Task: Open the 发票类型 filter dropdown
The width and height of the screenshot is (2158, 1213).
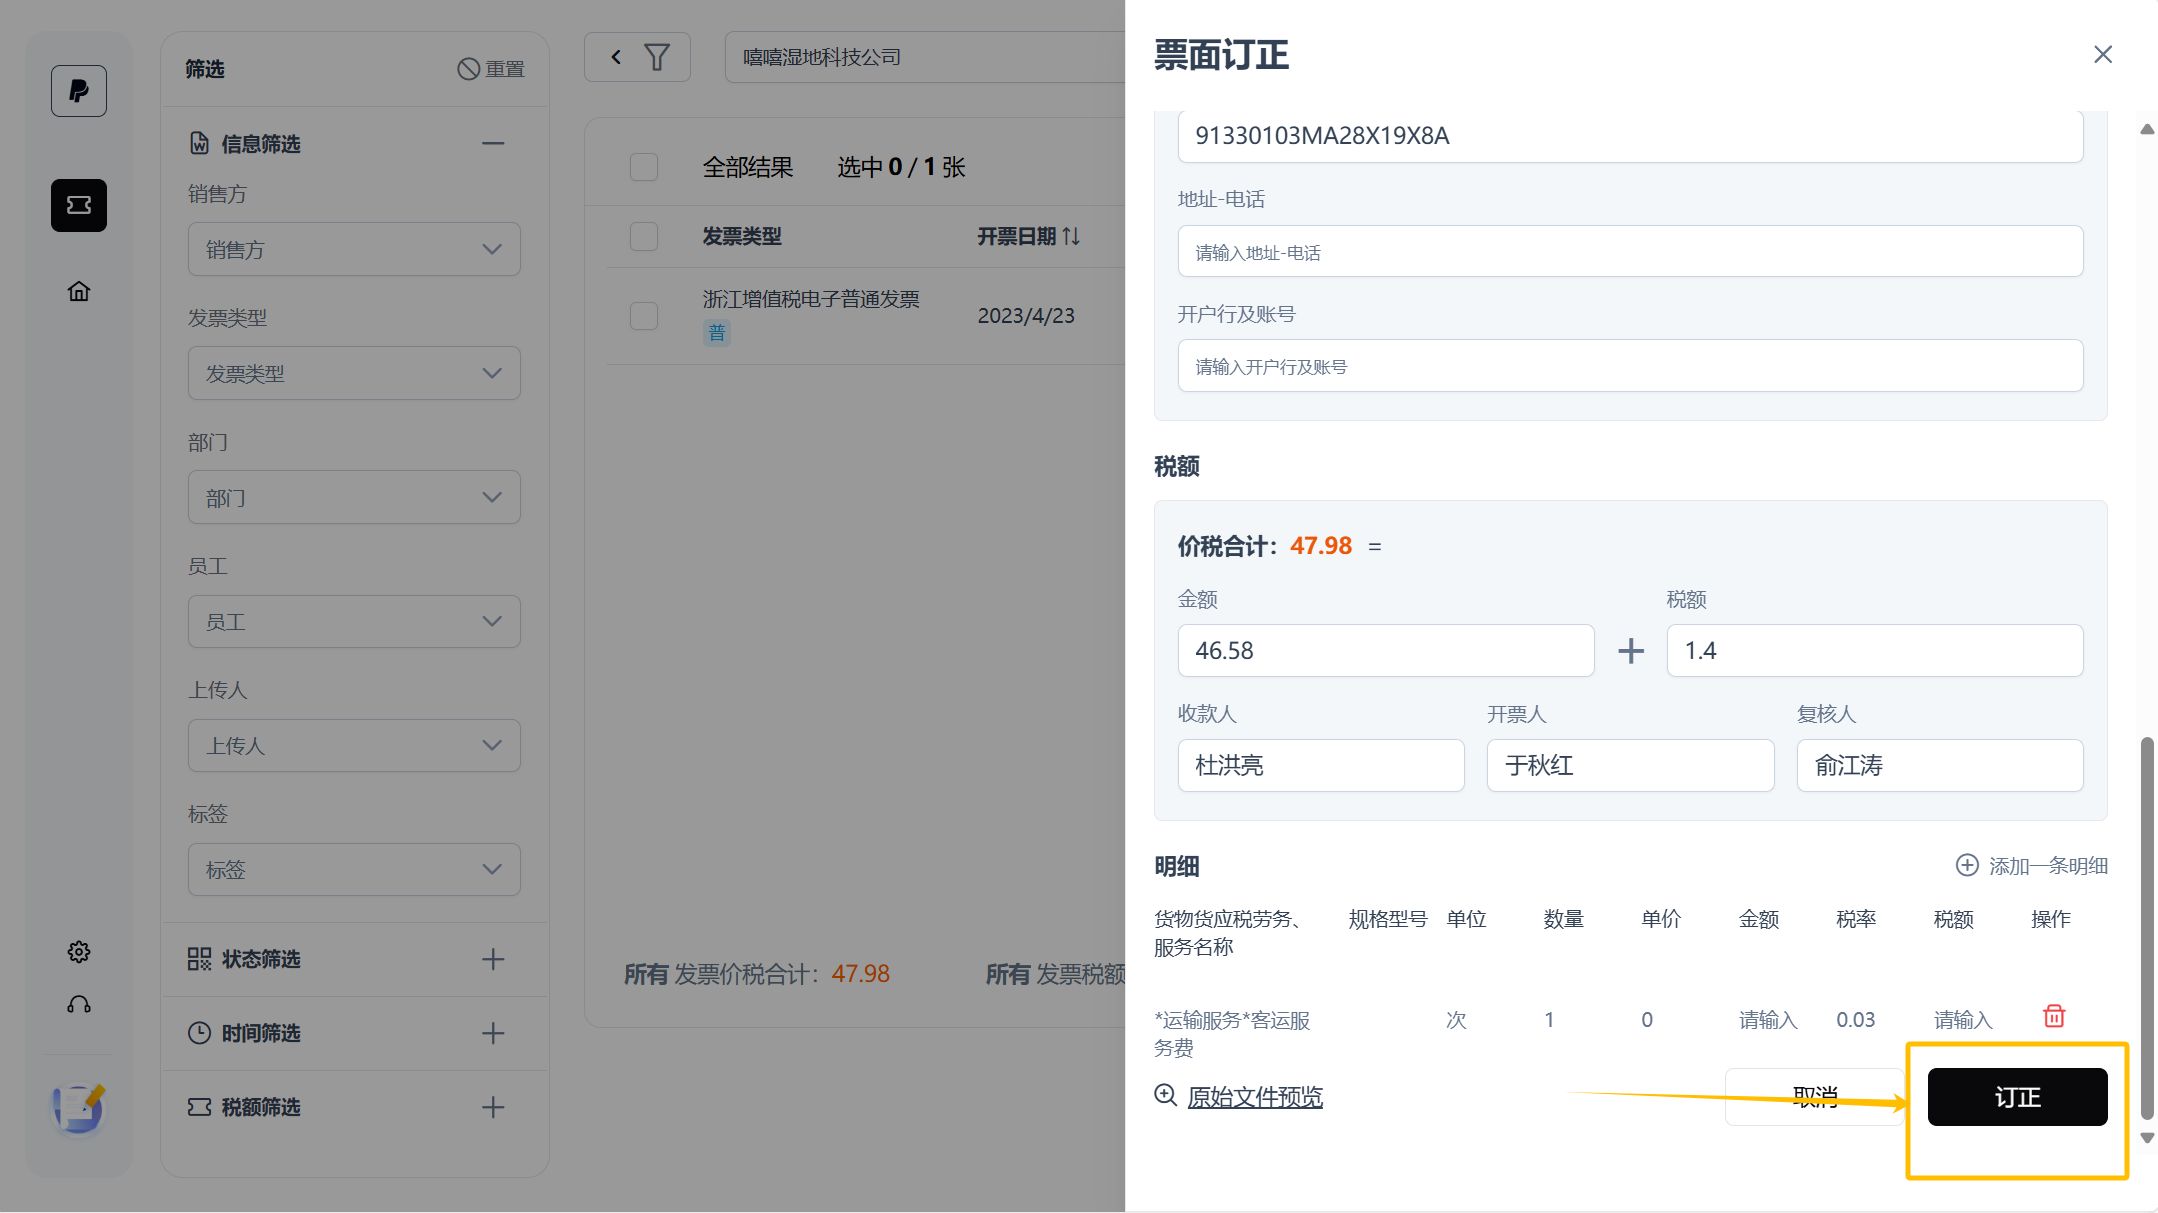Action: point(354,373)
